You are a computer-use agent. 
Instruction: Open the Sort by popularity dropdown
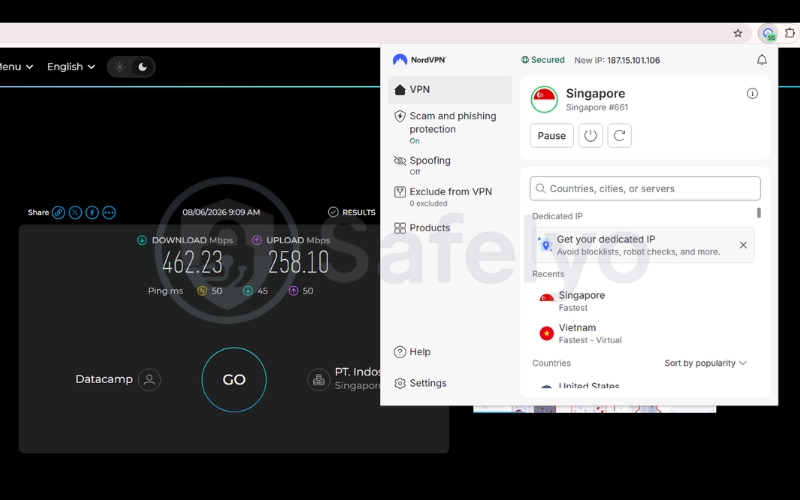(x=705, y=363)
